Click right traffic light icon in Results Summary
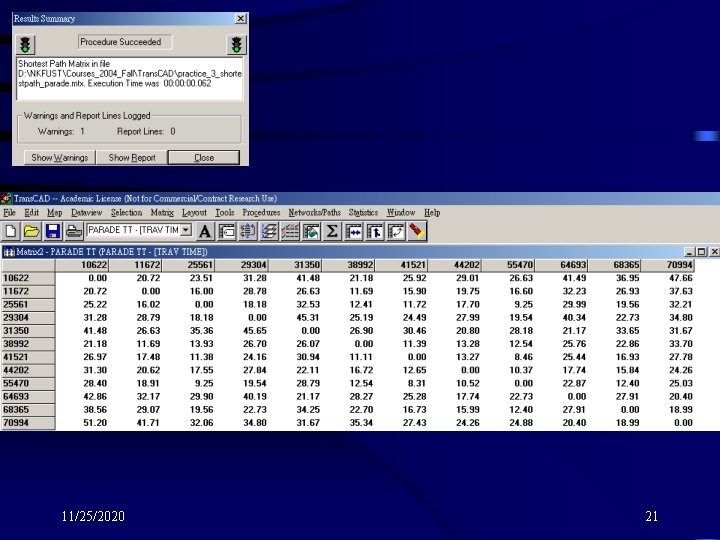720x540 pixels. (x=236, y=45)
